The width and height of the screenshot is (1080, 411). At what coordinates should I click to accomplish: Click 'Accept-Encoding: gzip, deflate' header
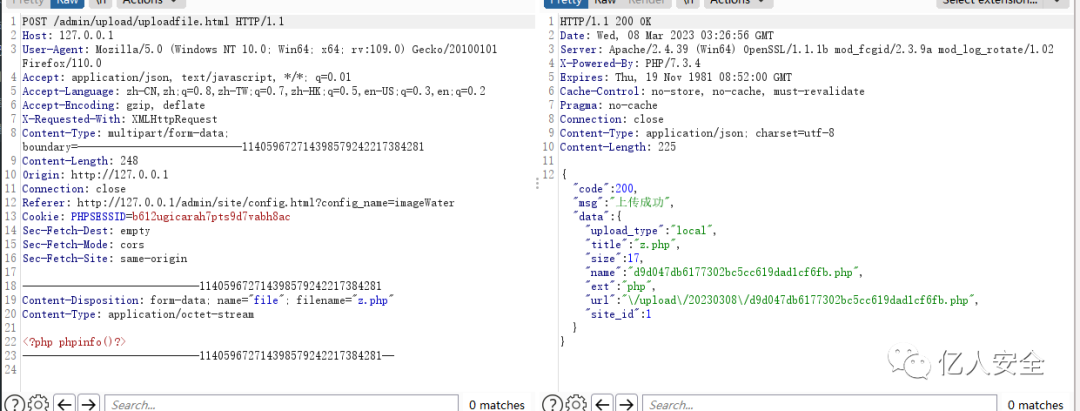coord(114,105)
